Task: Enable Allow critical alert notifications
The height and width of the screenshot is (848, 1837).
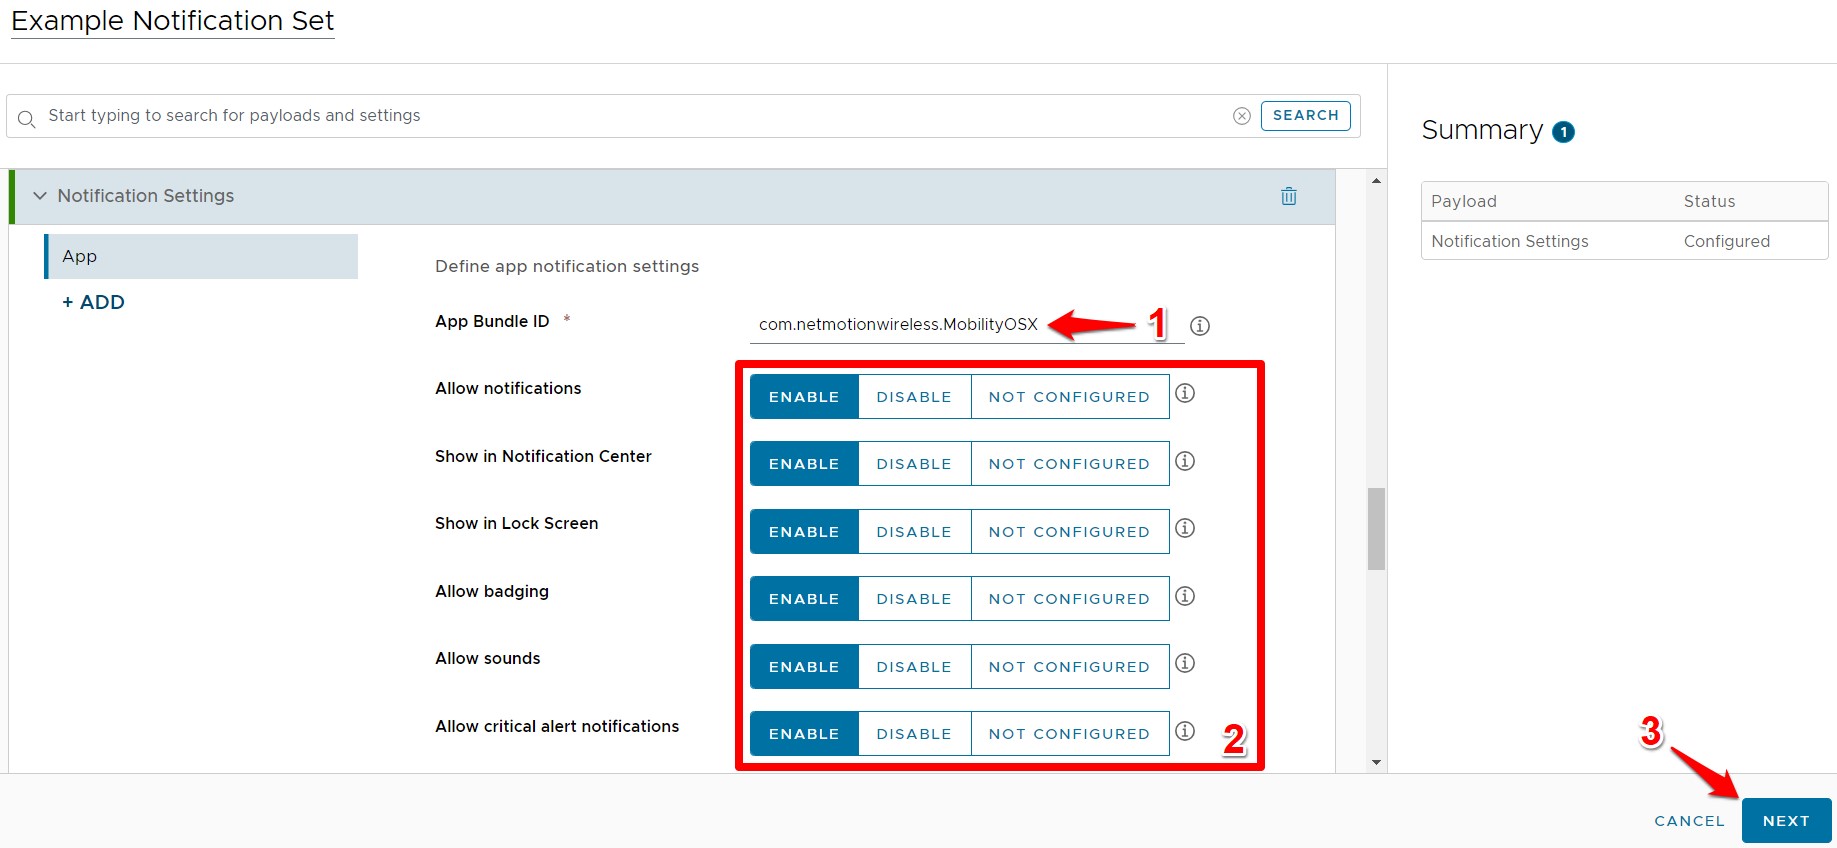Action: (x=804, y=734)
